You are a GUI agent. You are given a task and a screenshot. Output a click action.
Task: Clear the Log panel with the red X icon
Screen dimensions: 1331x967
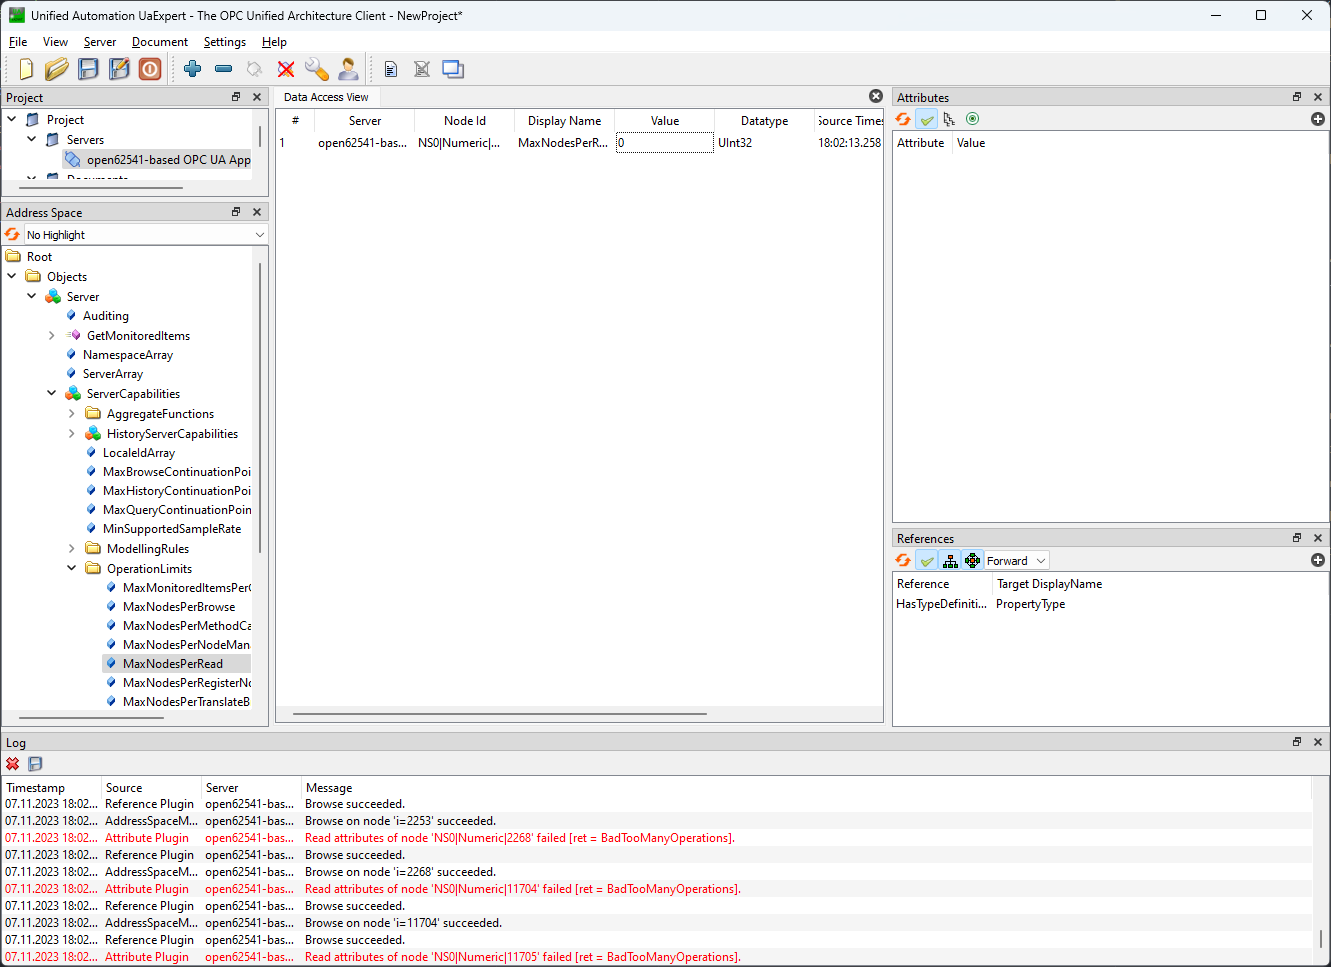pyautogui.click(x=12, y=763)
